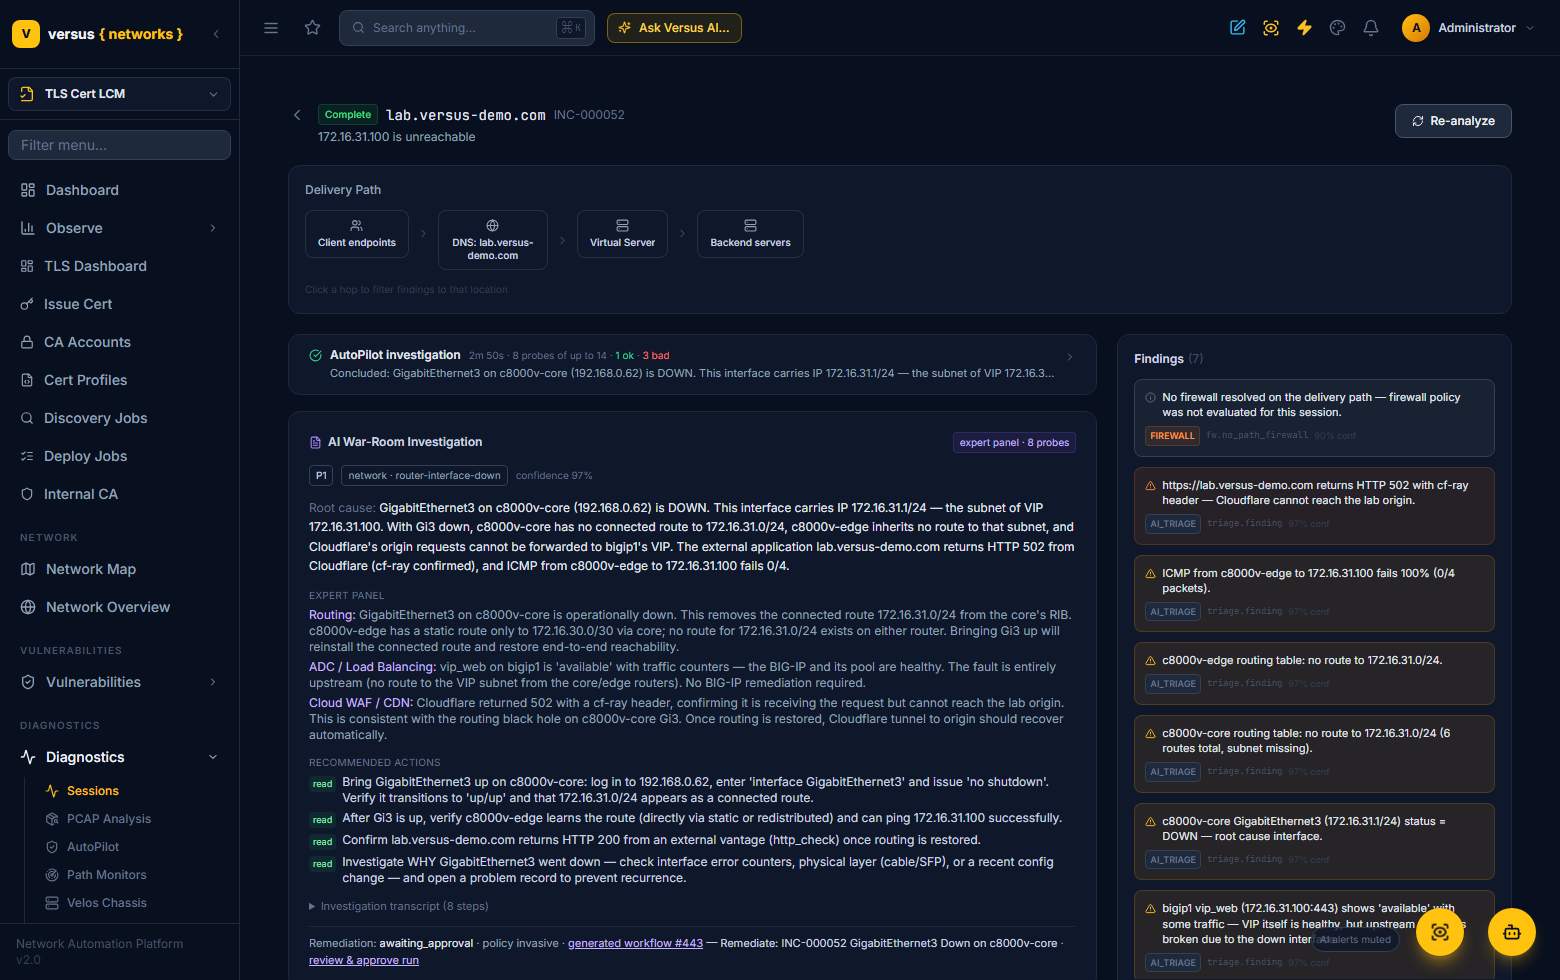This screenshot has width=1560, height=980.
Task: Select the Backend servers hop
Action: (750, 234)
